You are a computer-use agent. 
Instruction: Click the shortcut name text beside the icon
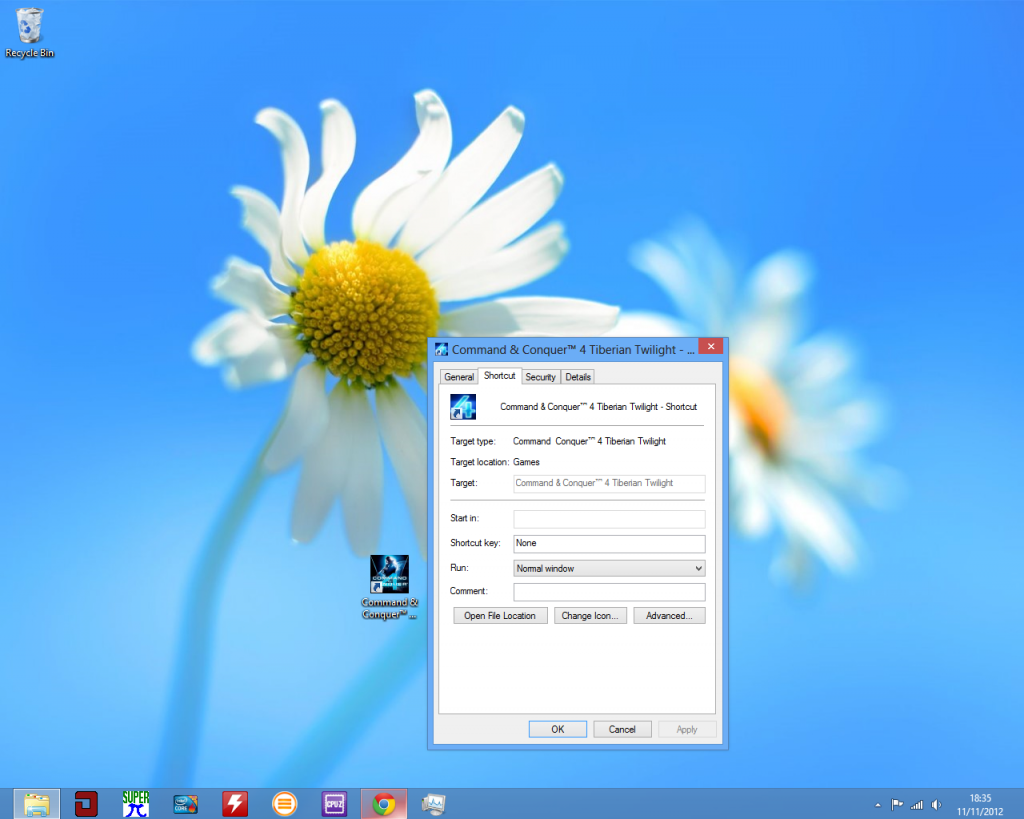pyautogui.click(x=598, y=407)
